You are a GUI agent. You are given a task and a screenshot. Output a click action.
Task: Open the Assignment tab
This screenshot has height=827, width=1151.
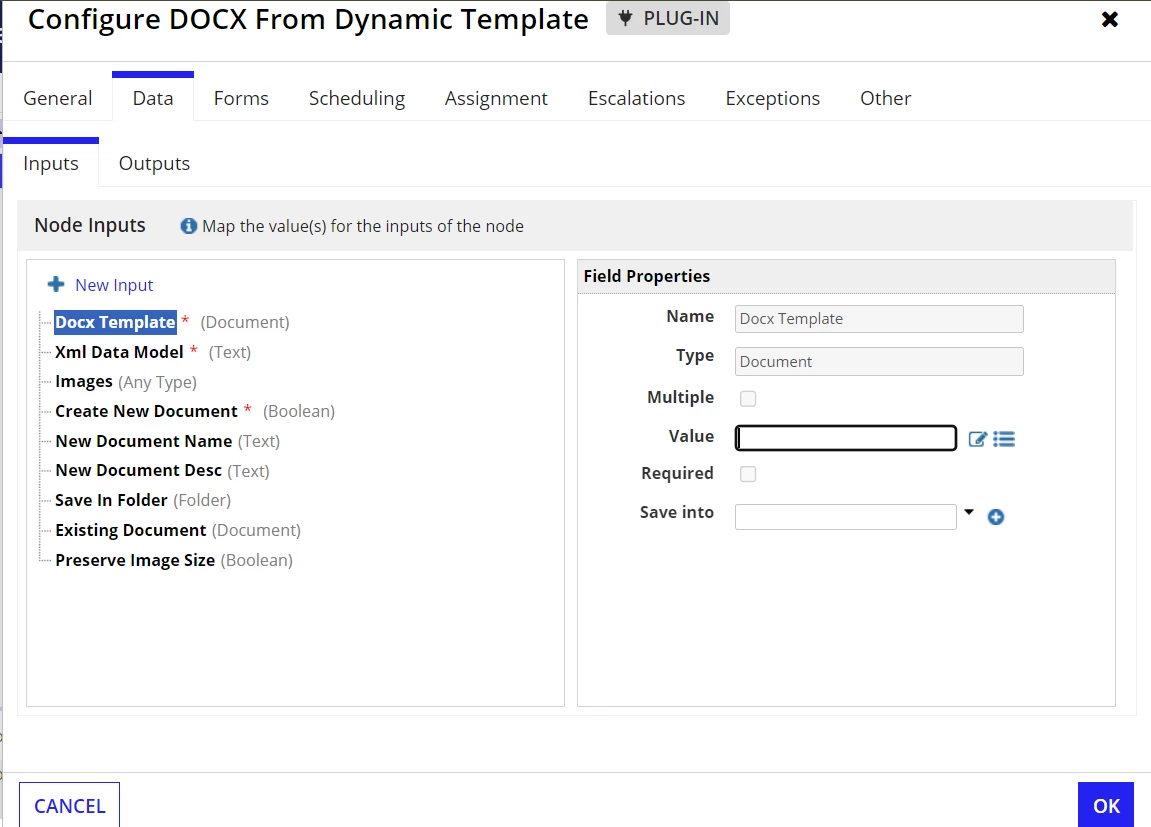pos(496,98)
